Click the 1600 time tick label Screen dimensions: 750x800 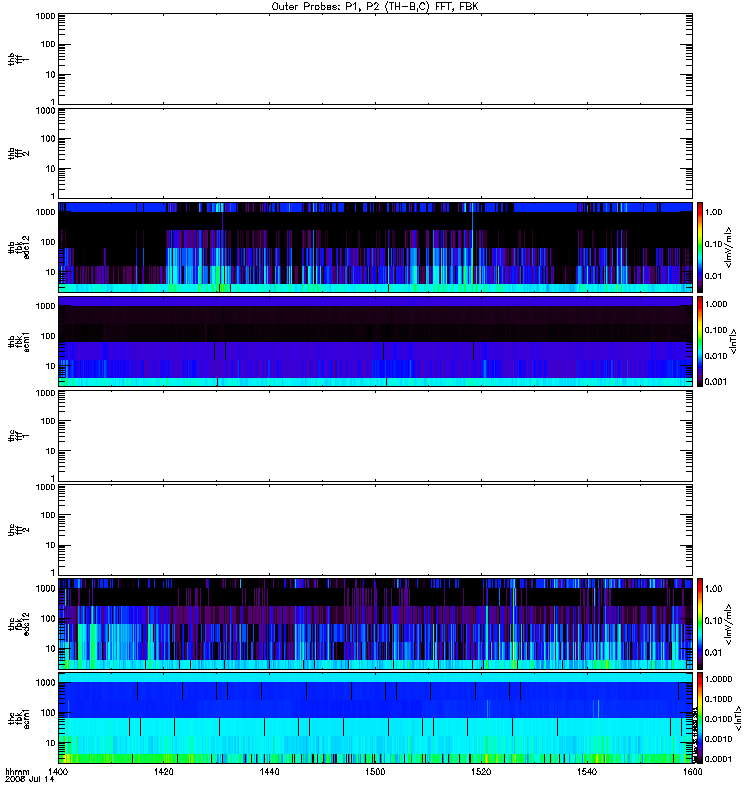(x=692, y=772)
